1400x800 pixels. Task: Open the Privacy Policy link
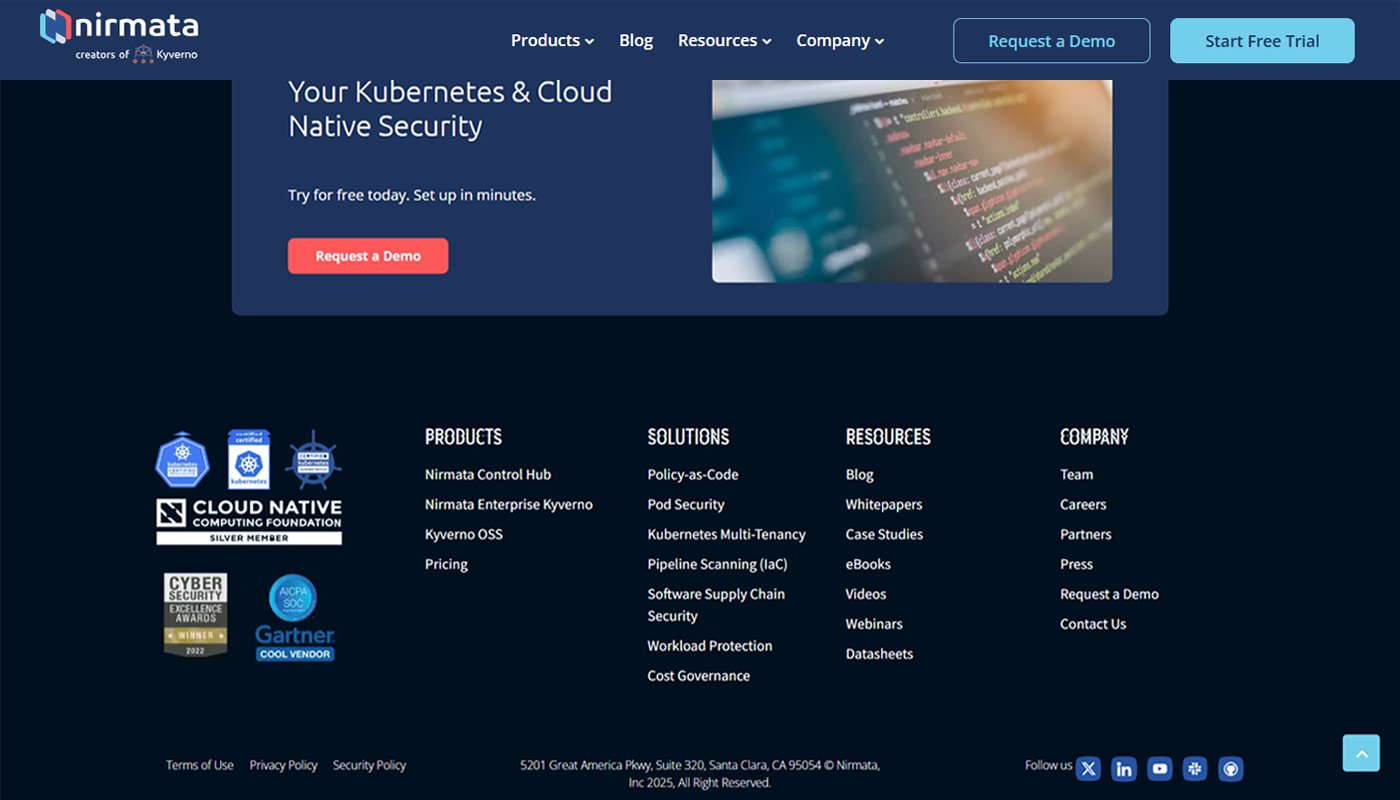coord(283,765)
